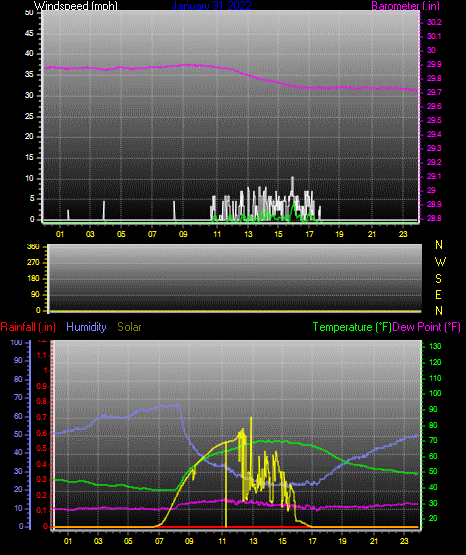
Task: Click hour 11 on the windspeed chart axis
Action: tap(217, 234)
